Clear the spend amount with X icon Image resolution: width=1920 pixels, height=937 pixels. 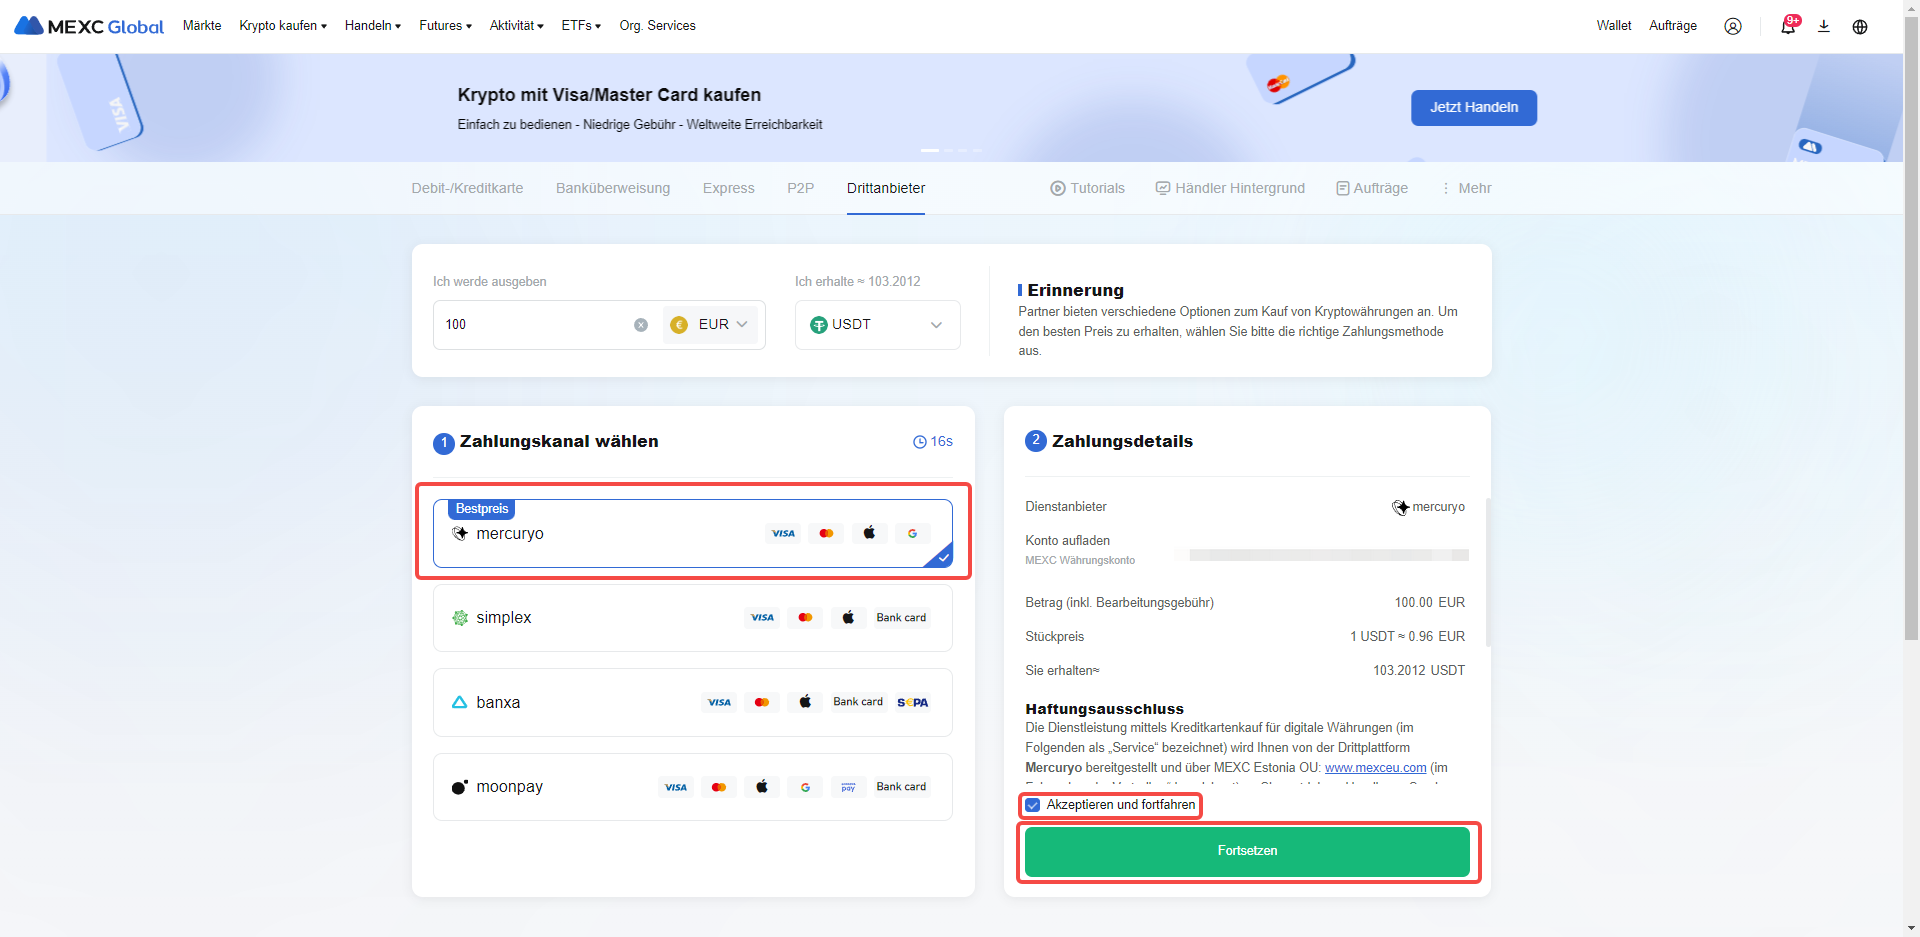click(641, 325)
